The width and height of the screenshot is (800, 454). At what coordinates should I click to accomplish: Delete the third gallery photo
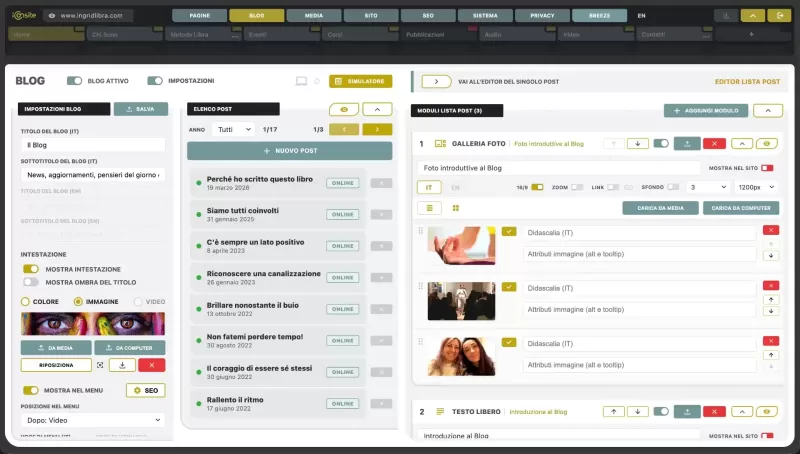[x=770, y=341]
